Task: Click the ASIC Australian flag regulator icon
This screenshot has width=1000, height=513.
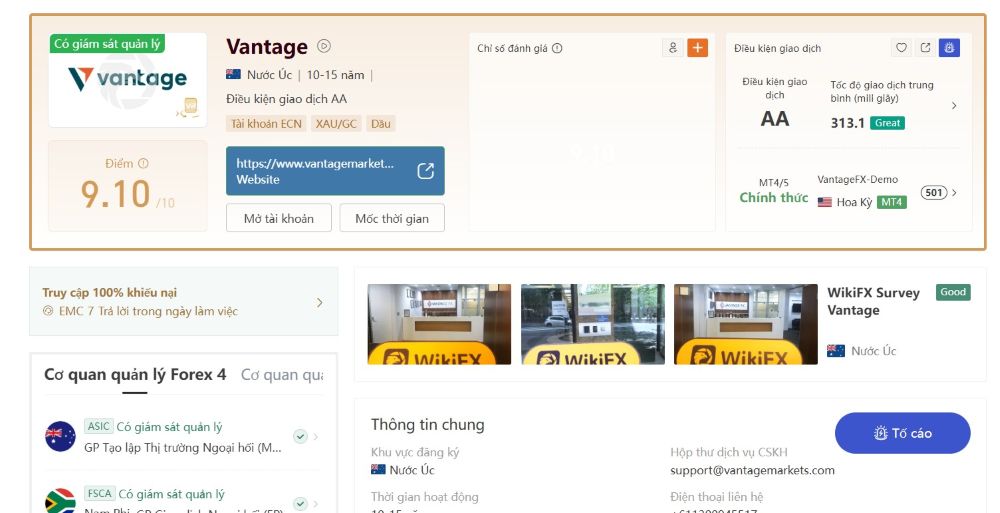Action: [61, 436]
